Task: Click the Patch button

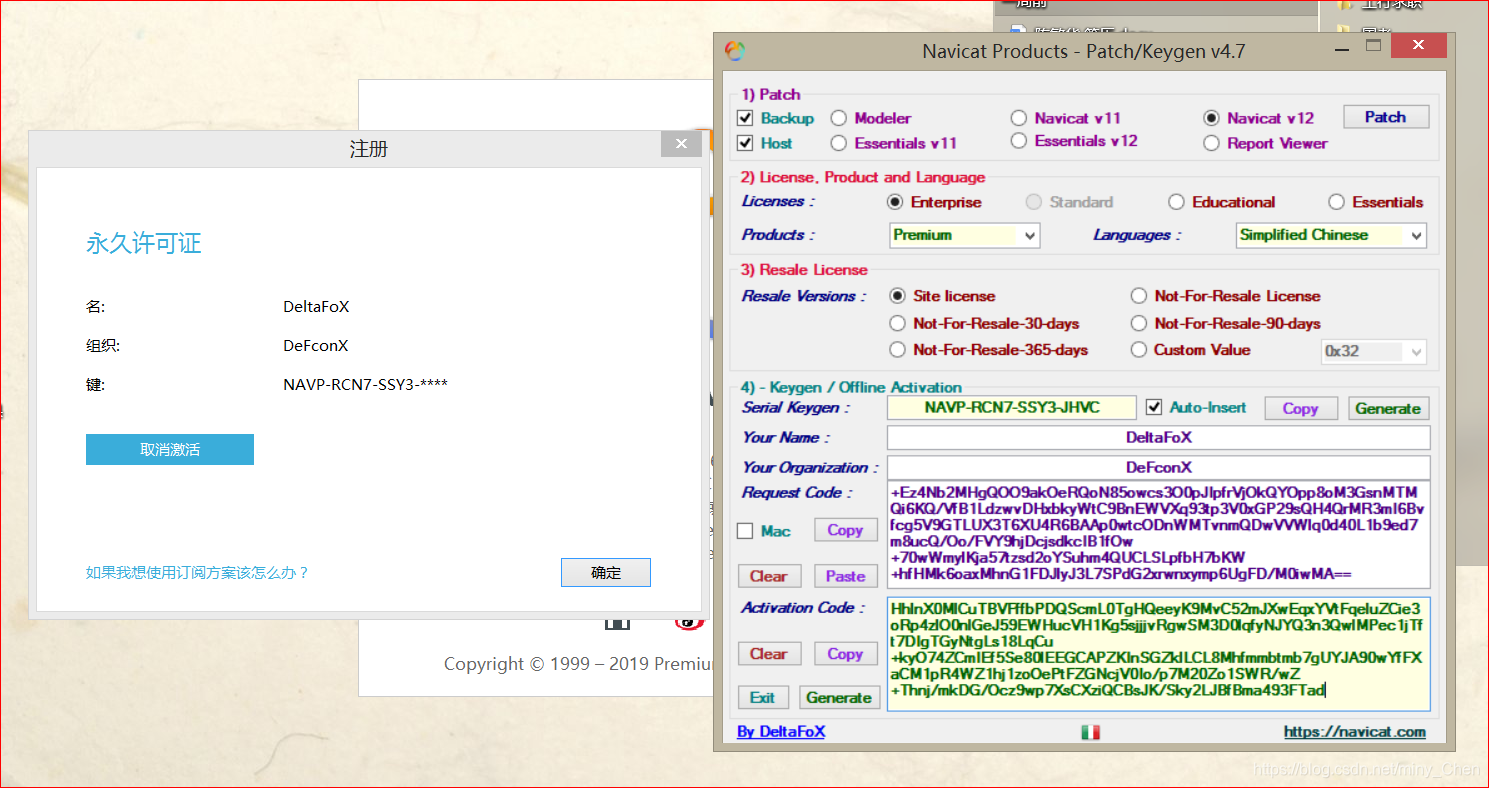Action: click(x=1385, y=117)
